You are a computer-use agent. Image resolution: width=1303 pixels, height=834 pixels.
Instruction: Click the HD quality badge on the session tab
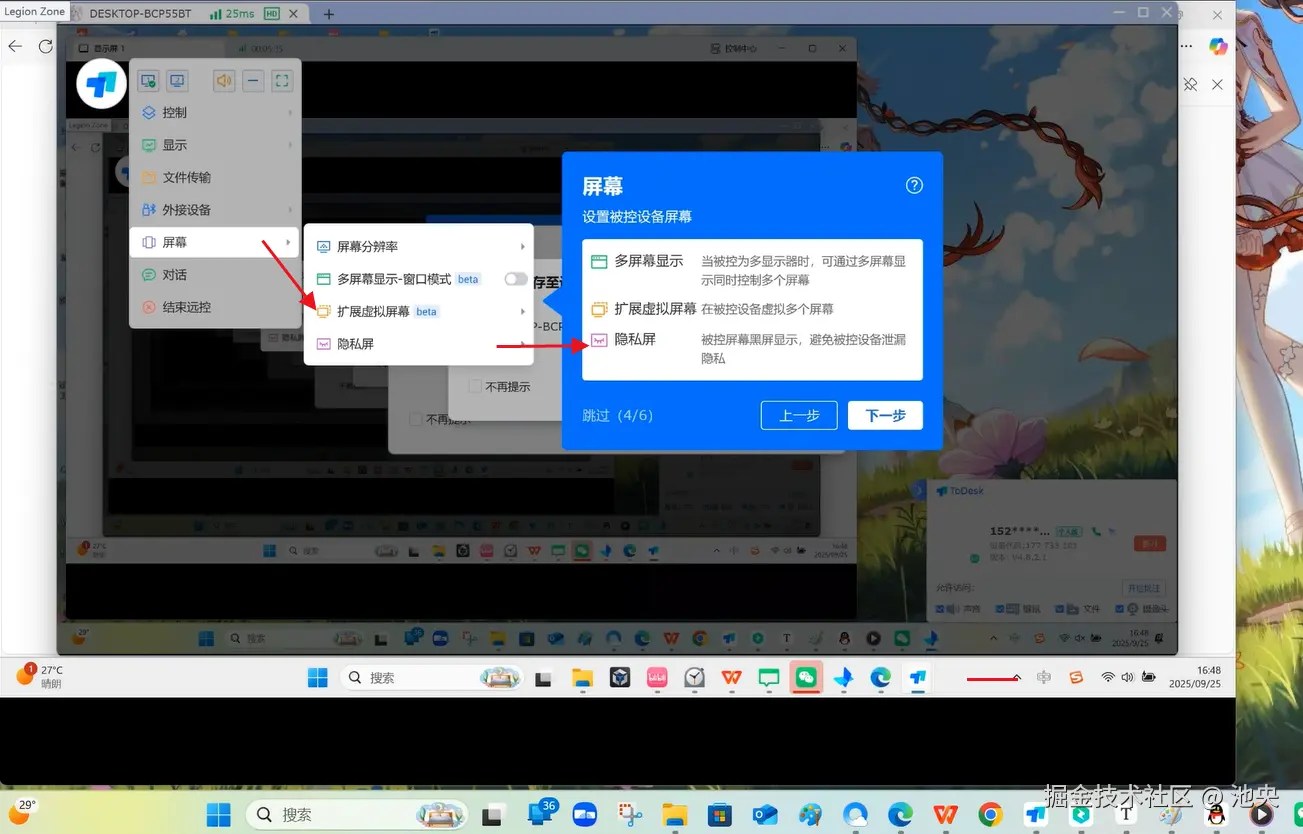pos(270,14)
